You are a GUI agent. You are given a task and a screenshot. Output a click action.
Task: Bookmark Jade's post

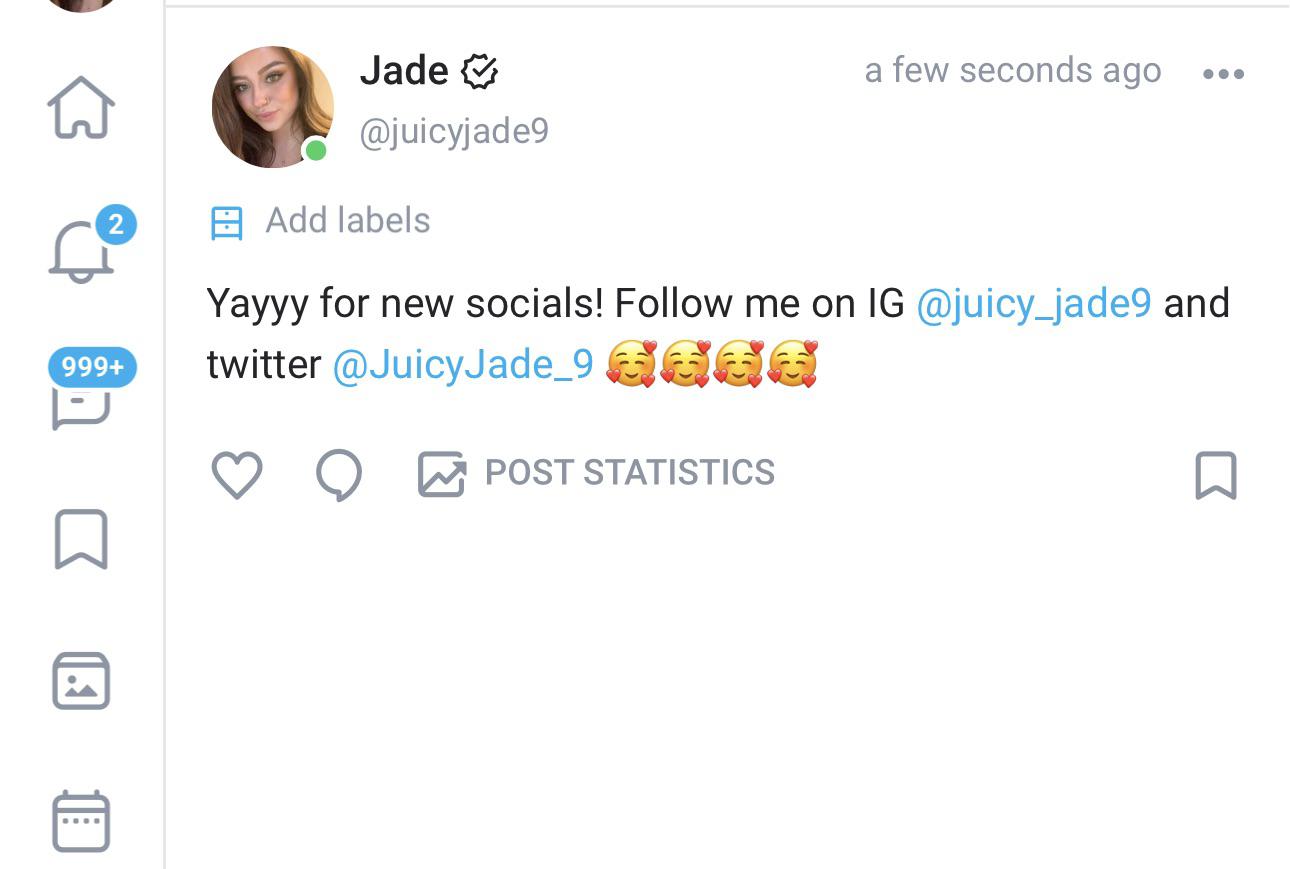coord(1215,475)
